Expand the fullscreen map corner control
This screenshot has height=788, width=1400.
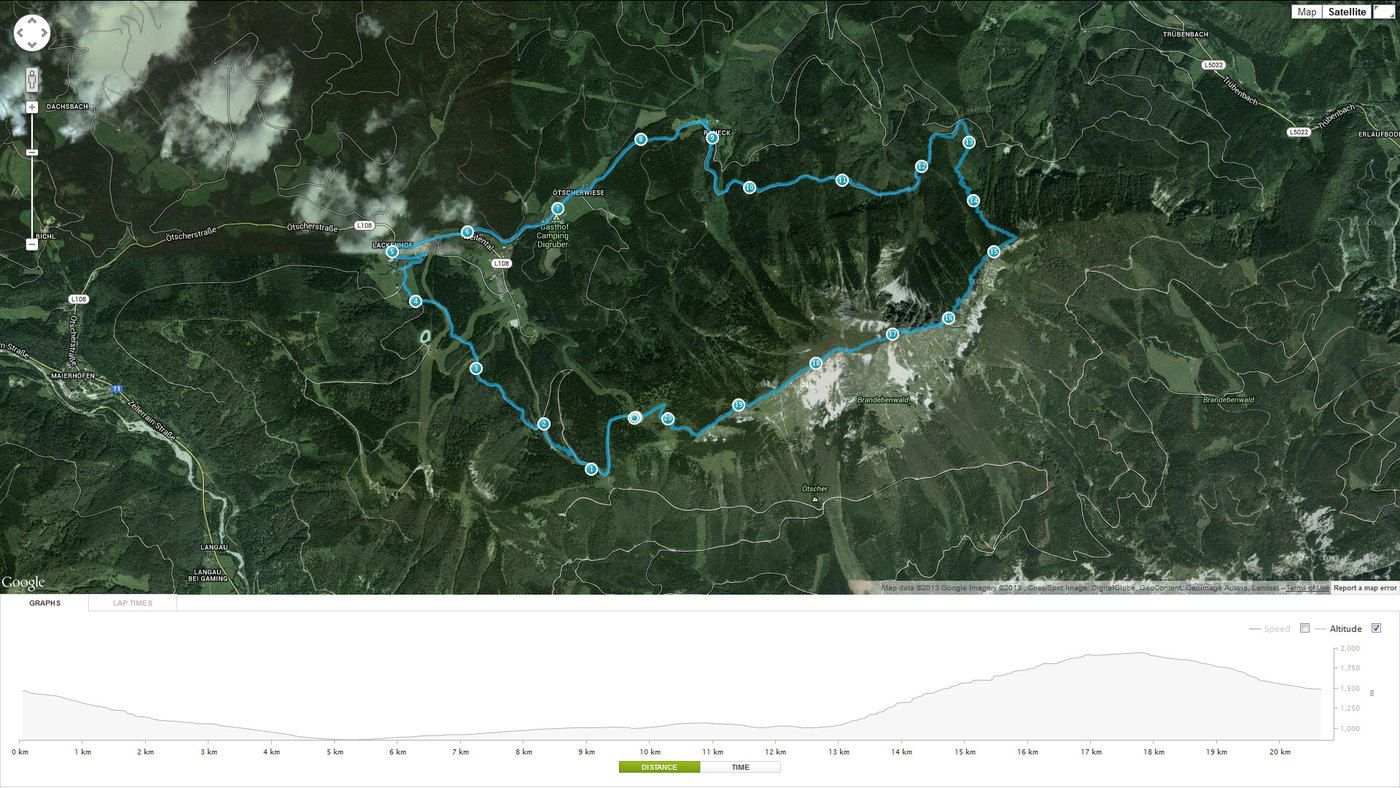[1385, 11]
